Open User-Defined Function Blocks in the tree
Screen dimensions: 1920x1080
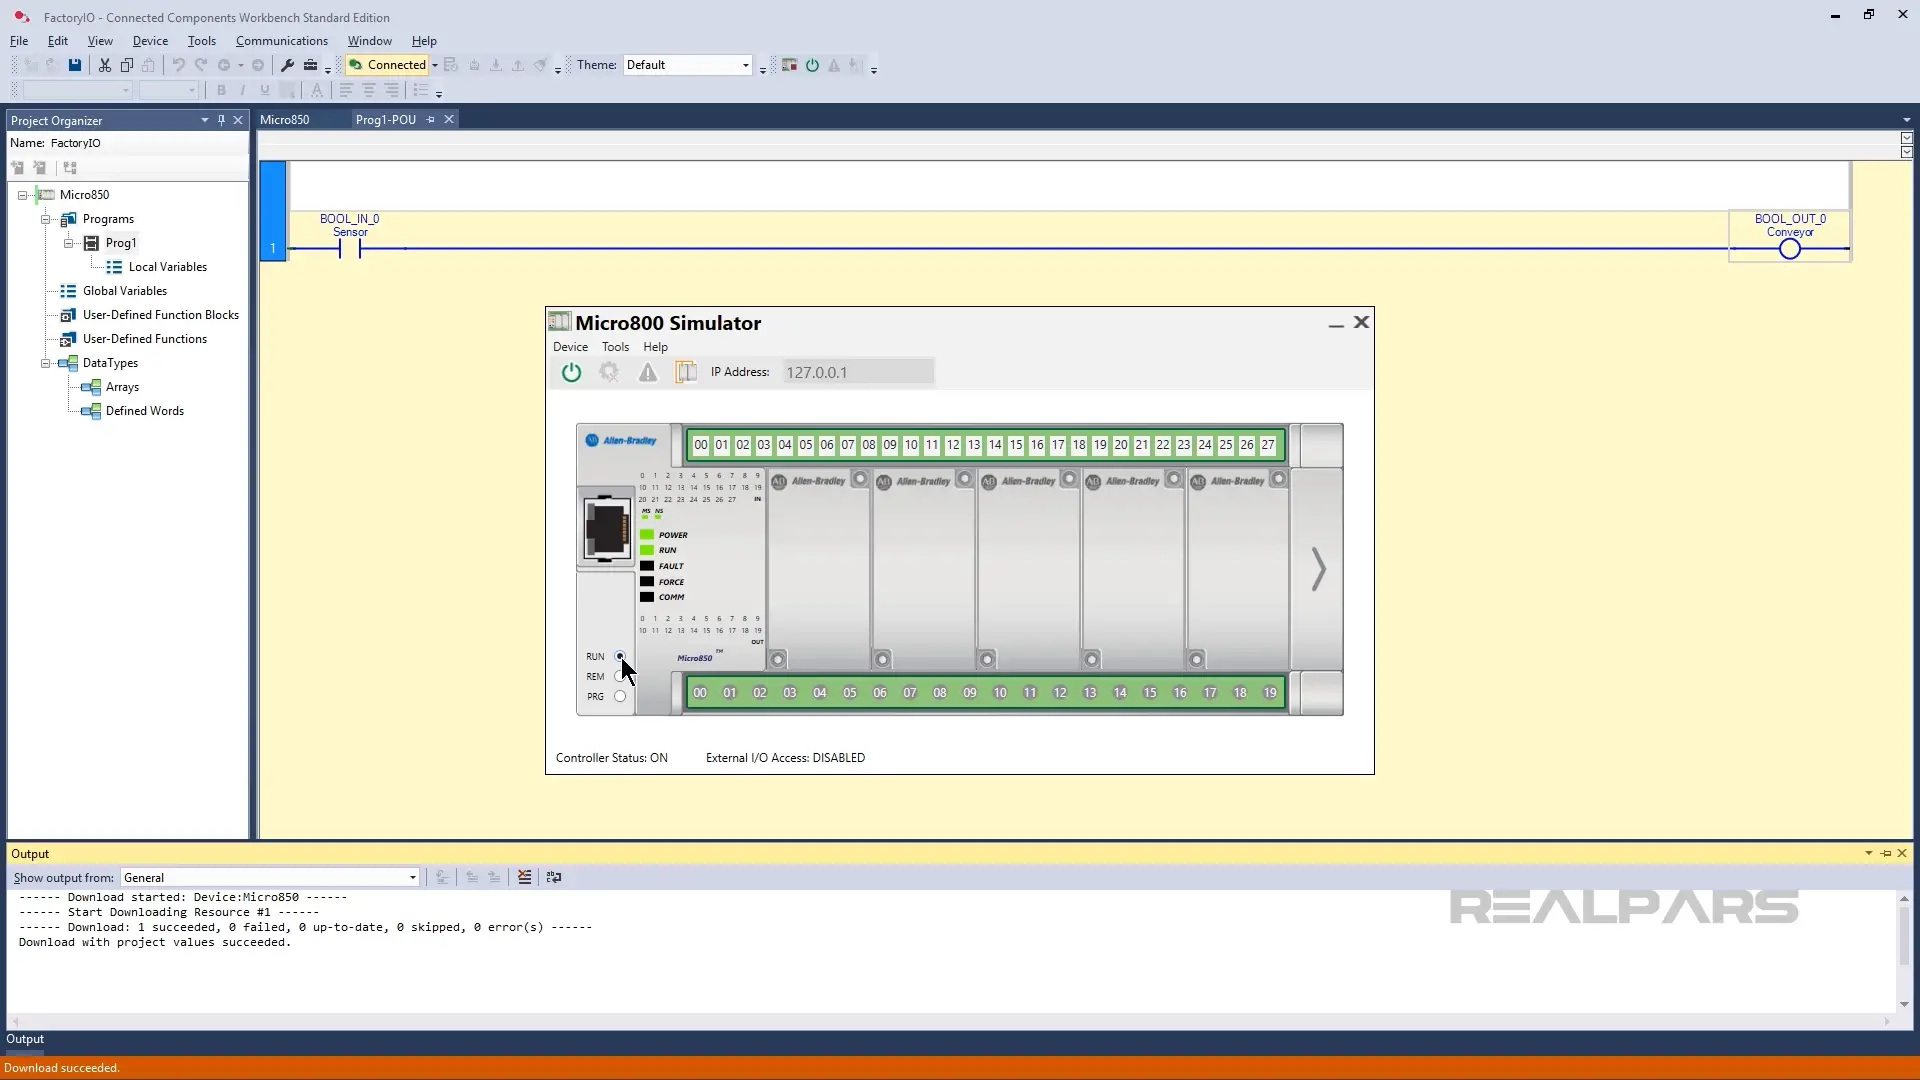pos(161,315)
